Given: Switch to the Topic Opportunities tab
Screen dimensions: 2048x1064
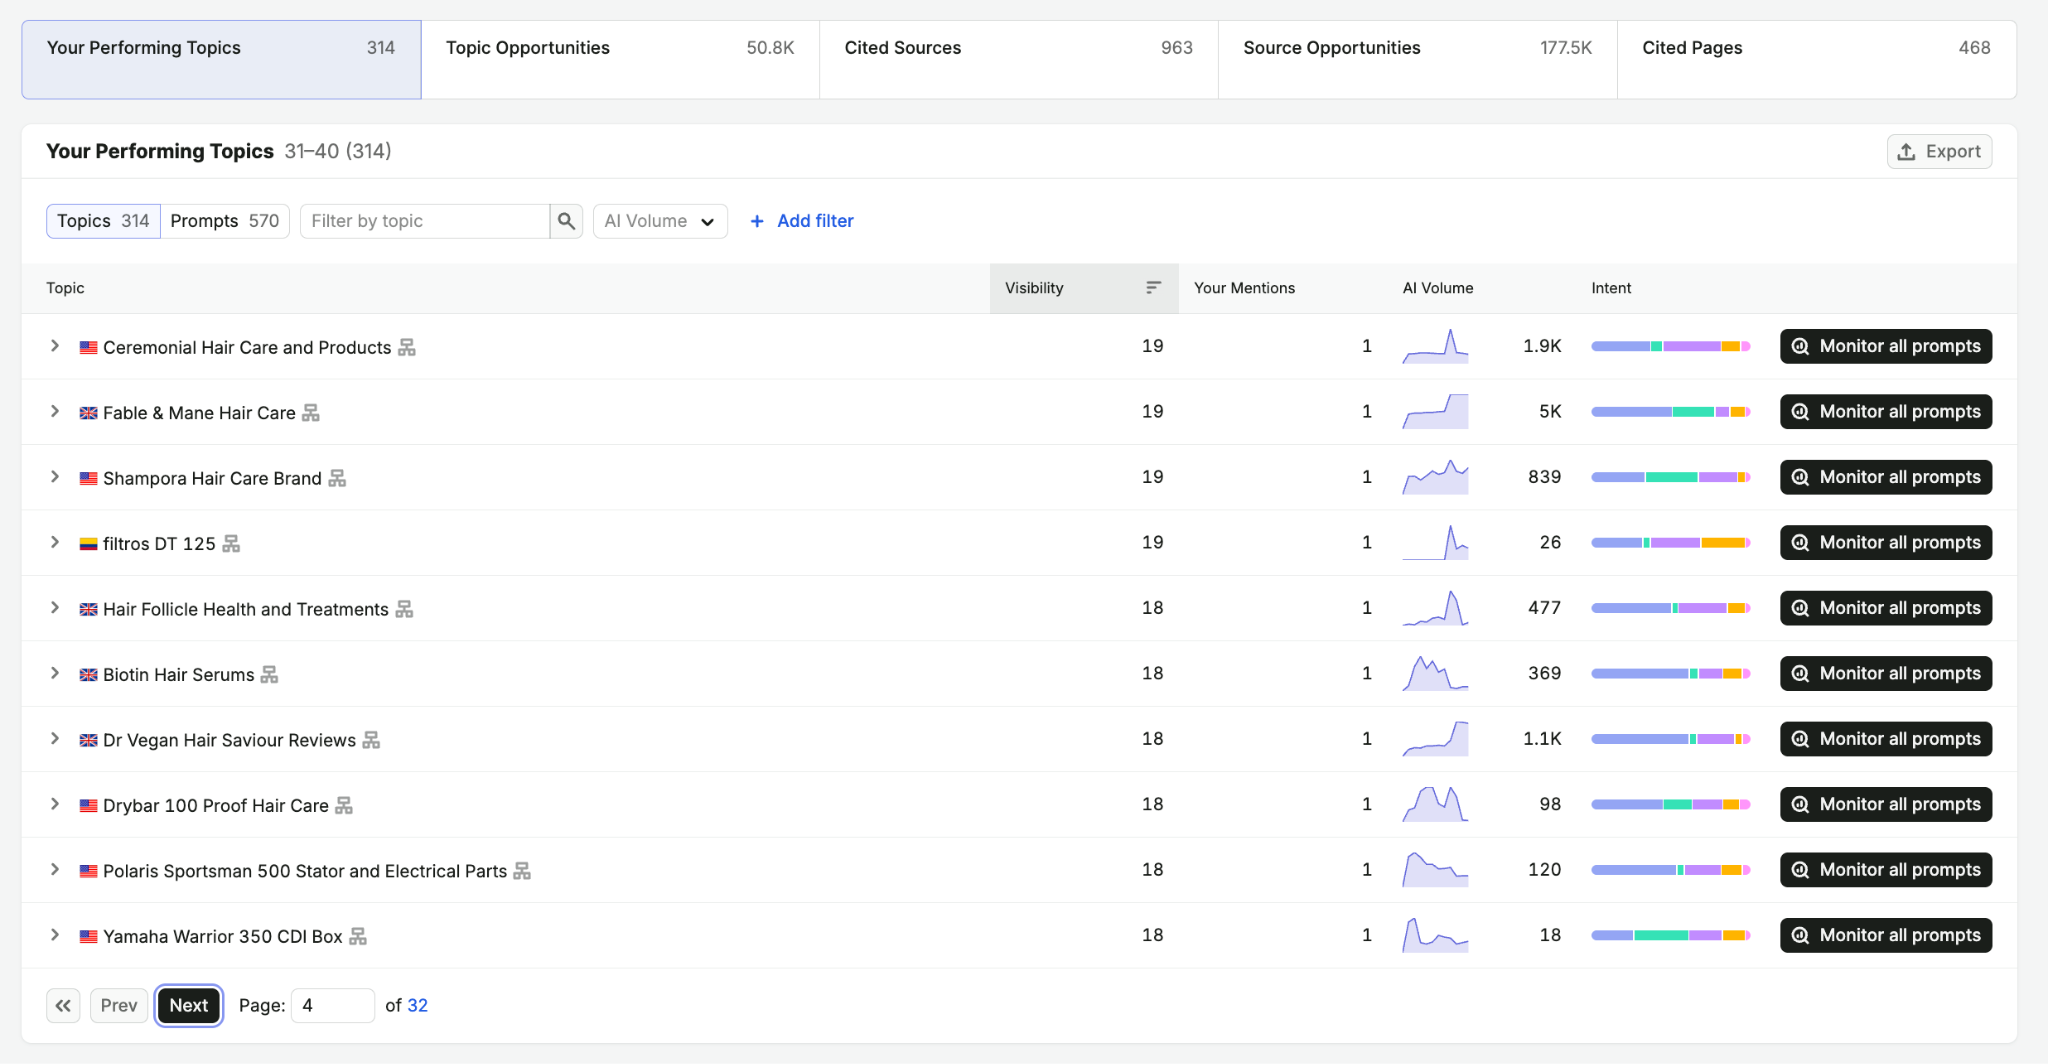Looking at the screenshot, I should tap(620, 59).
